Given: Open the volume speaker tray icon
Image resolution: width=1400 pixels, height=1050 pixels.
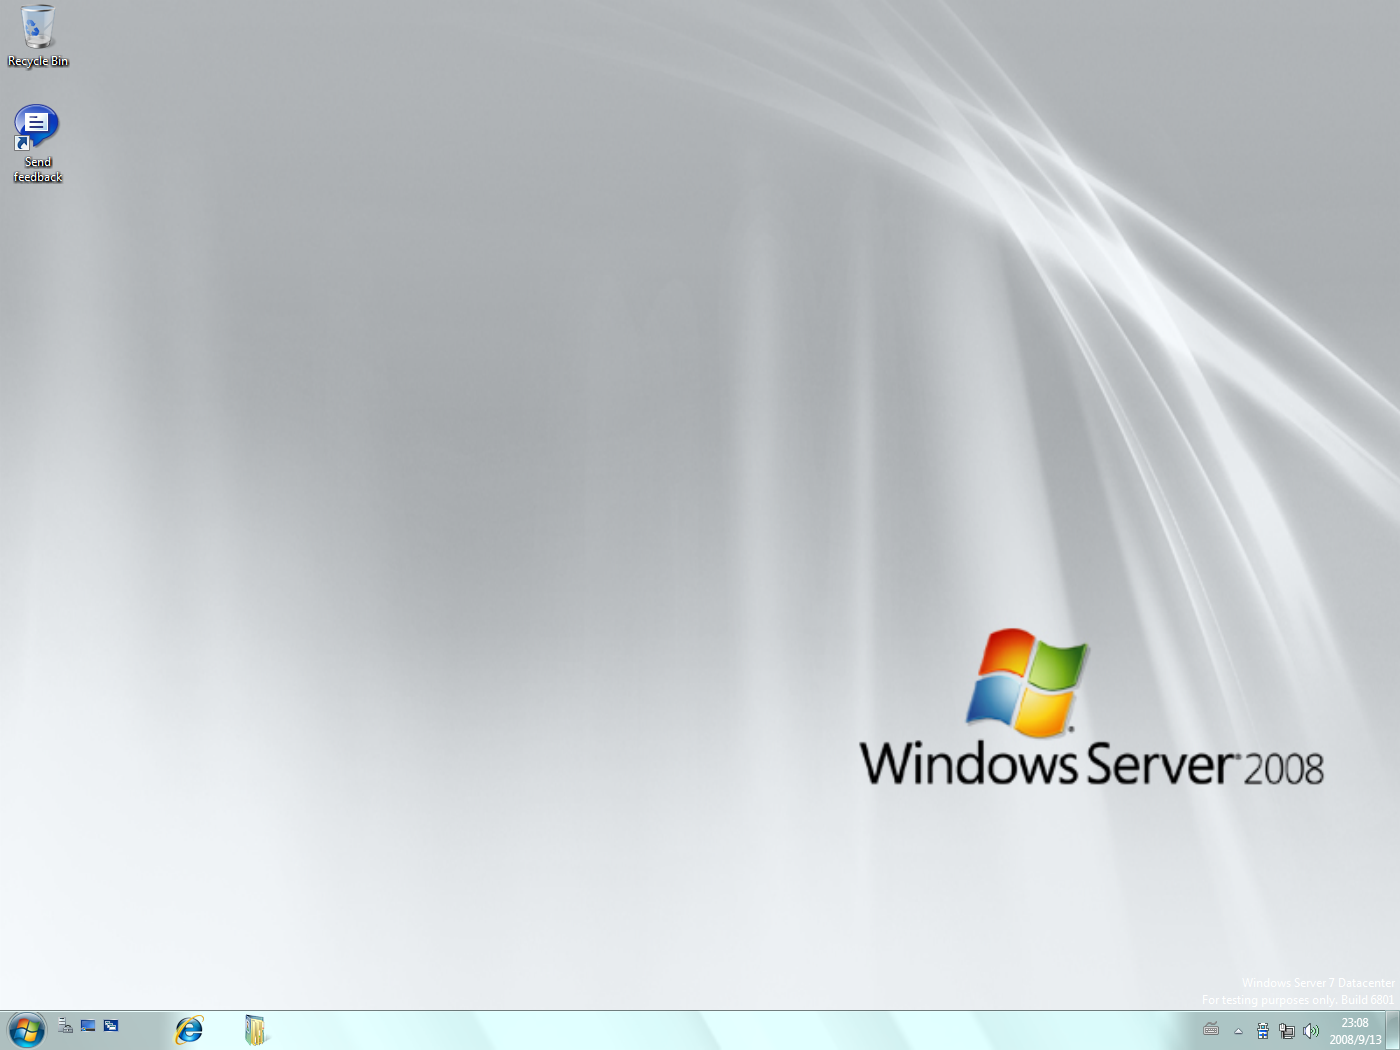Looking at the screenshot, I should tap(1311, 1031).
